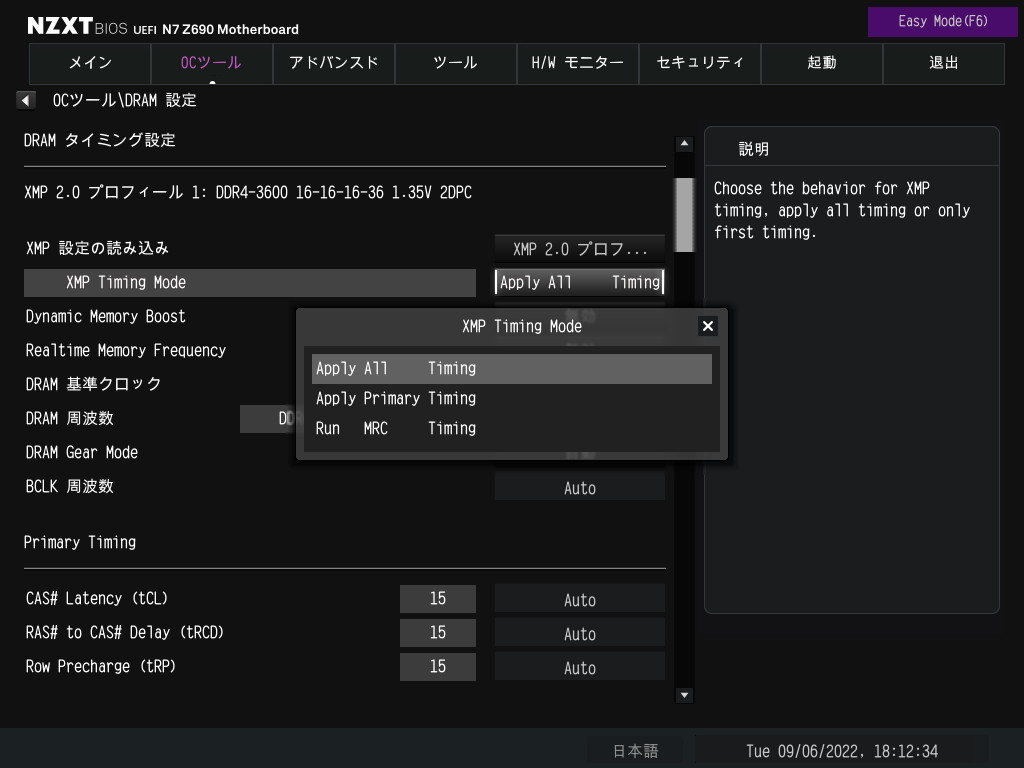Open the メイン tab

[90, 63]
